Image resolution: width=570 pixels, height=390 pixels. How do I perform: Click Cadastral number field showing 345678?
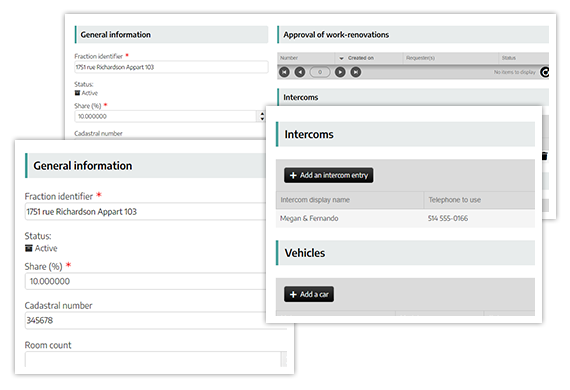tap(145, 321)
